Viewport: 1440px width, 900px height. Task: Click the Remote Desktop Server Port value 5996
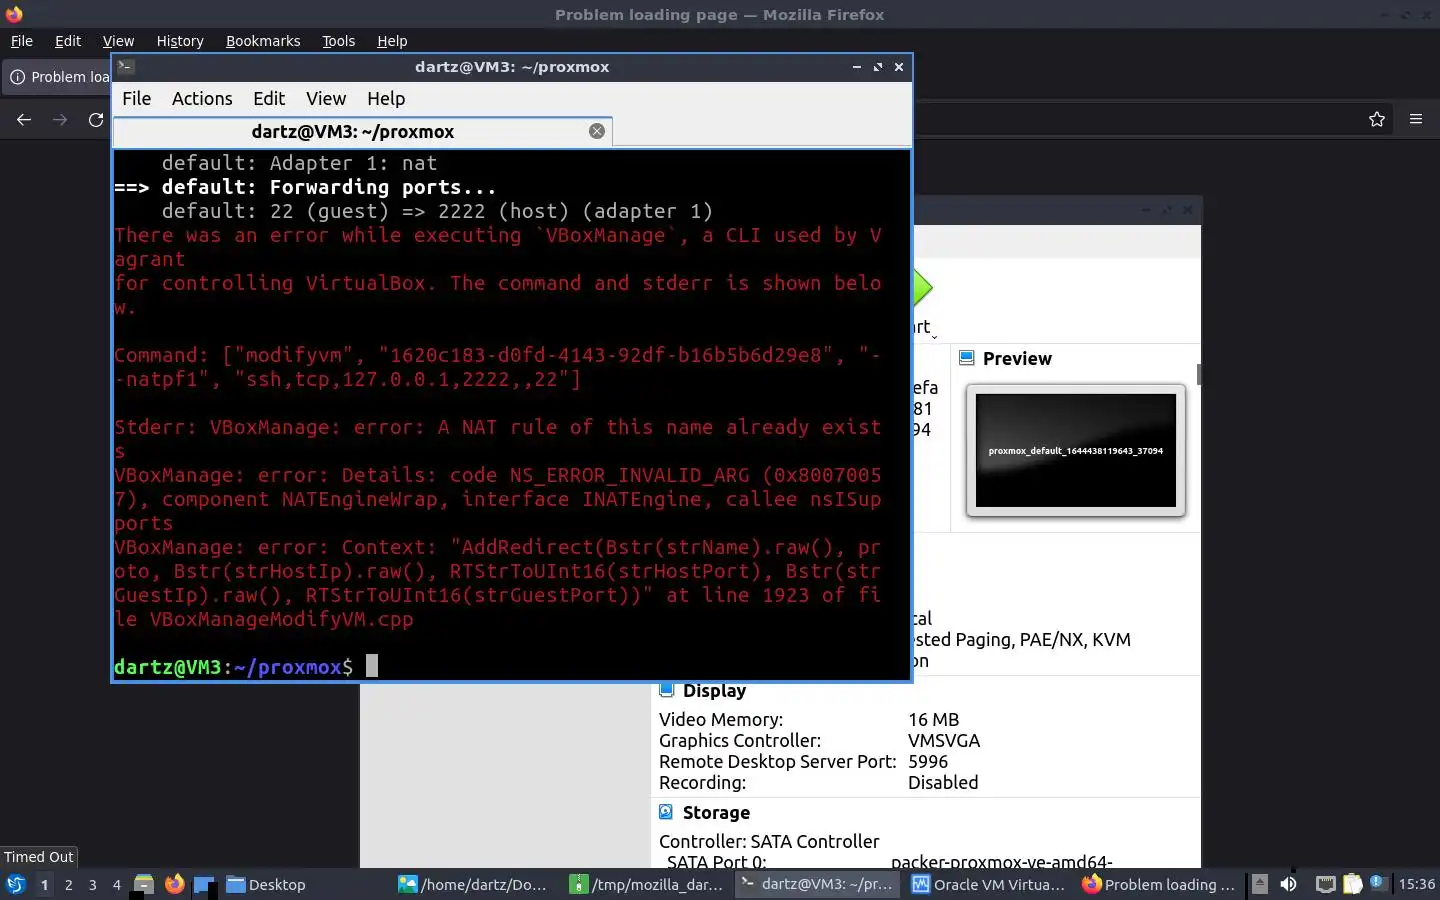pos(927,762)
